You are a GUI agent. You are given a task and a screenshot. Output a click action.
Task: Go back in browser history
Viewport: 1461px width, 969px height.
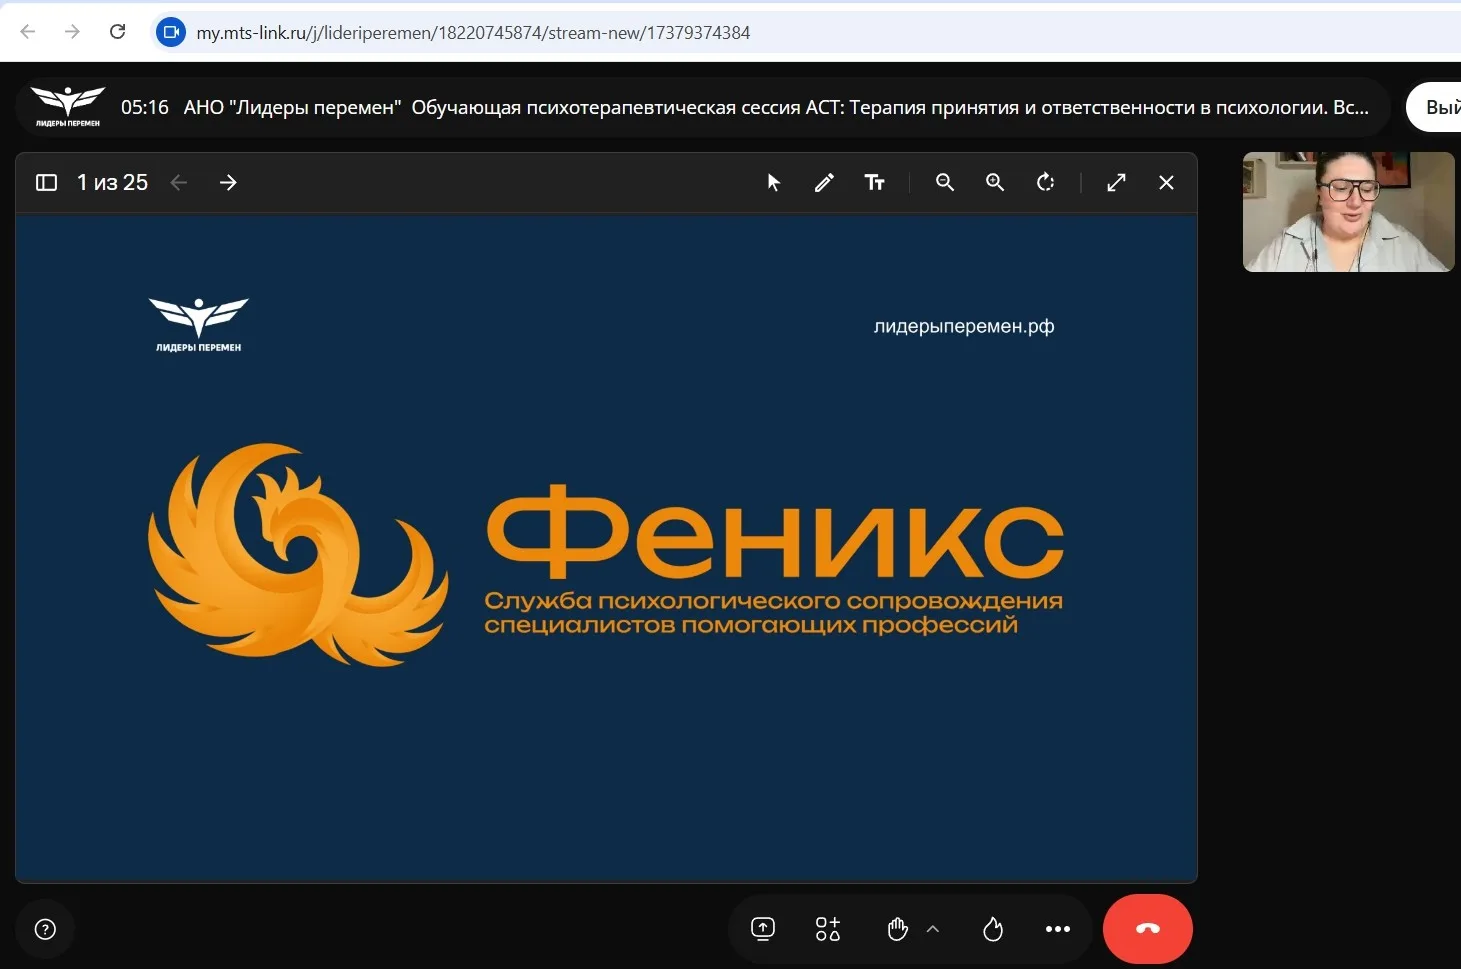click(28, 32)
